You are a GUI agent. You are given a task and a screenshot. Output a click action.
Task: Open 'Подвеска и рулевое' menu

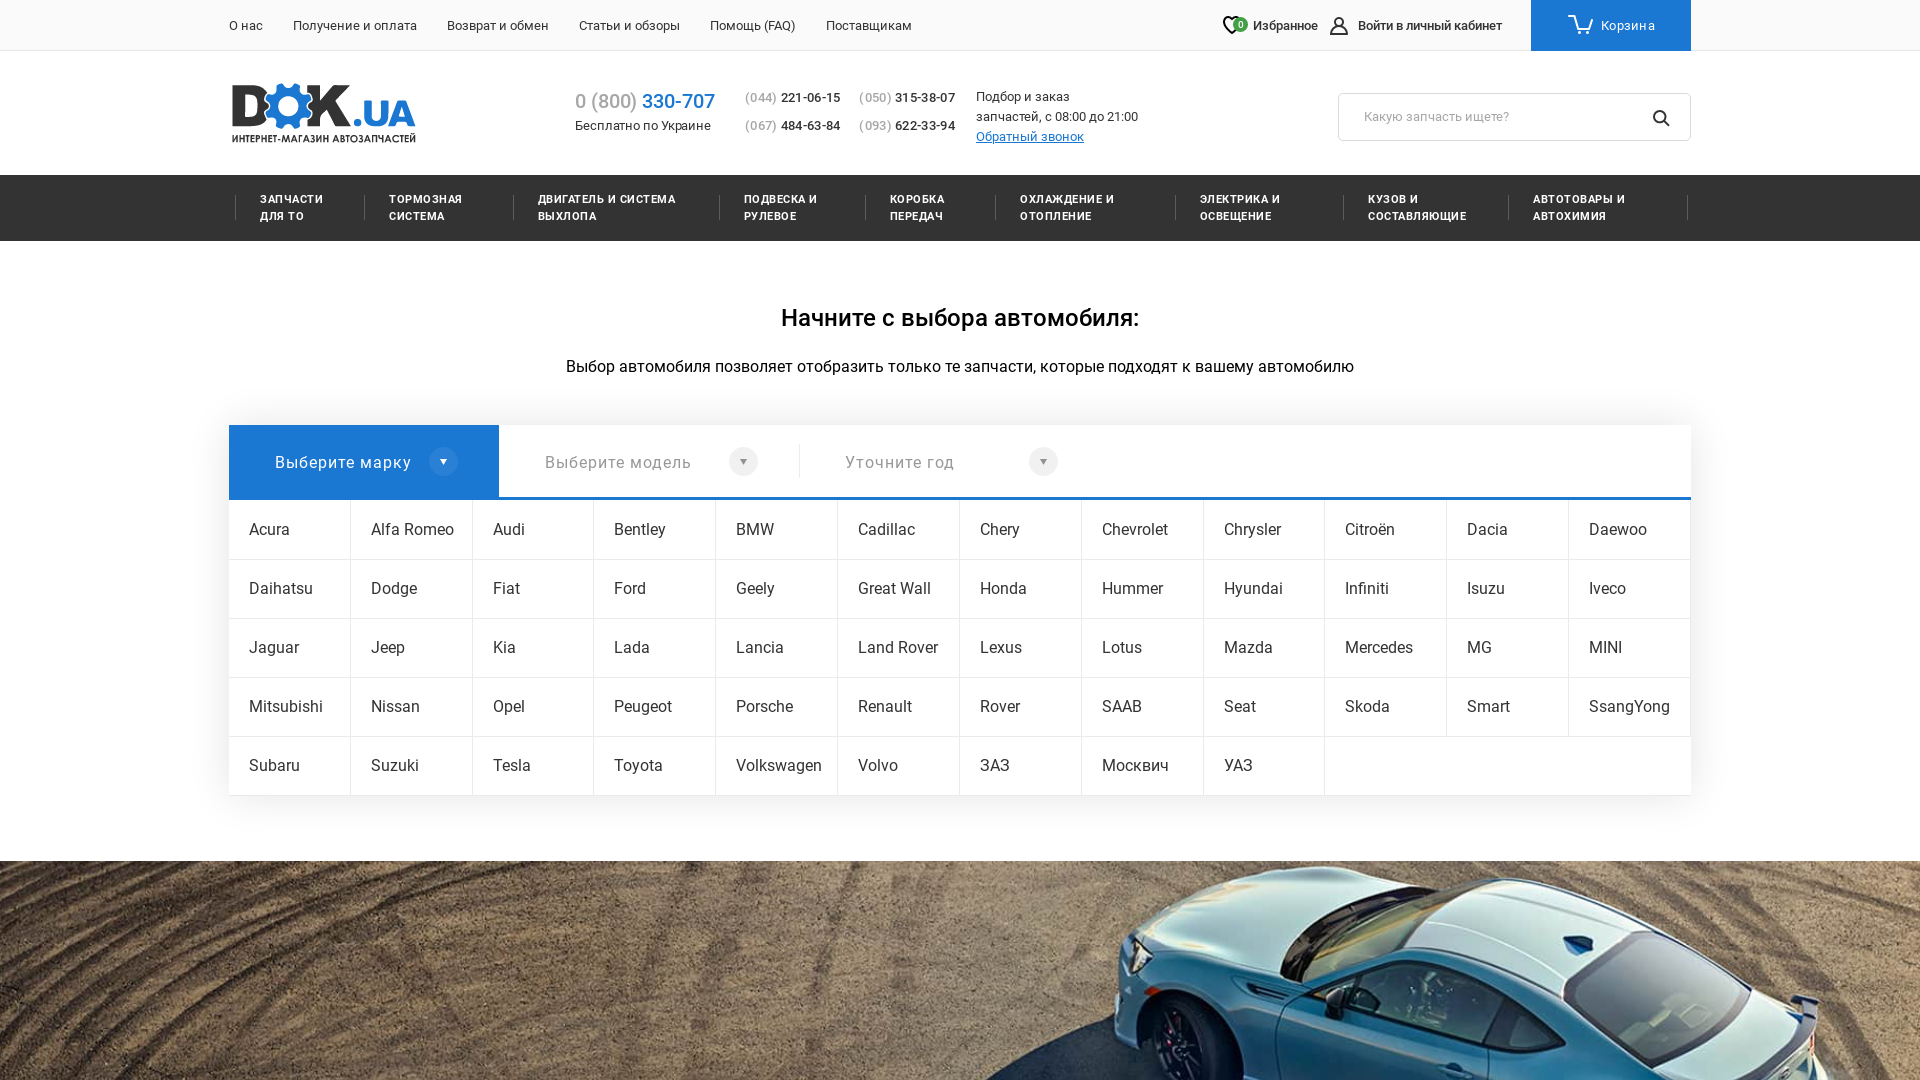(780, 208)
